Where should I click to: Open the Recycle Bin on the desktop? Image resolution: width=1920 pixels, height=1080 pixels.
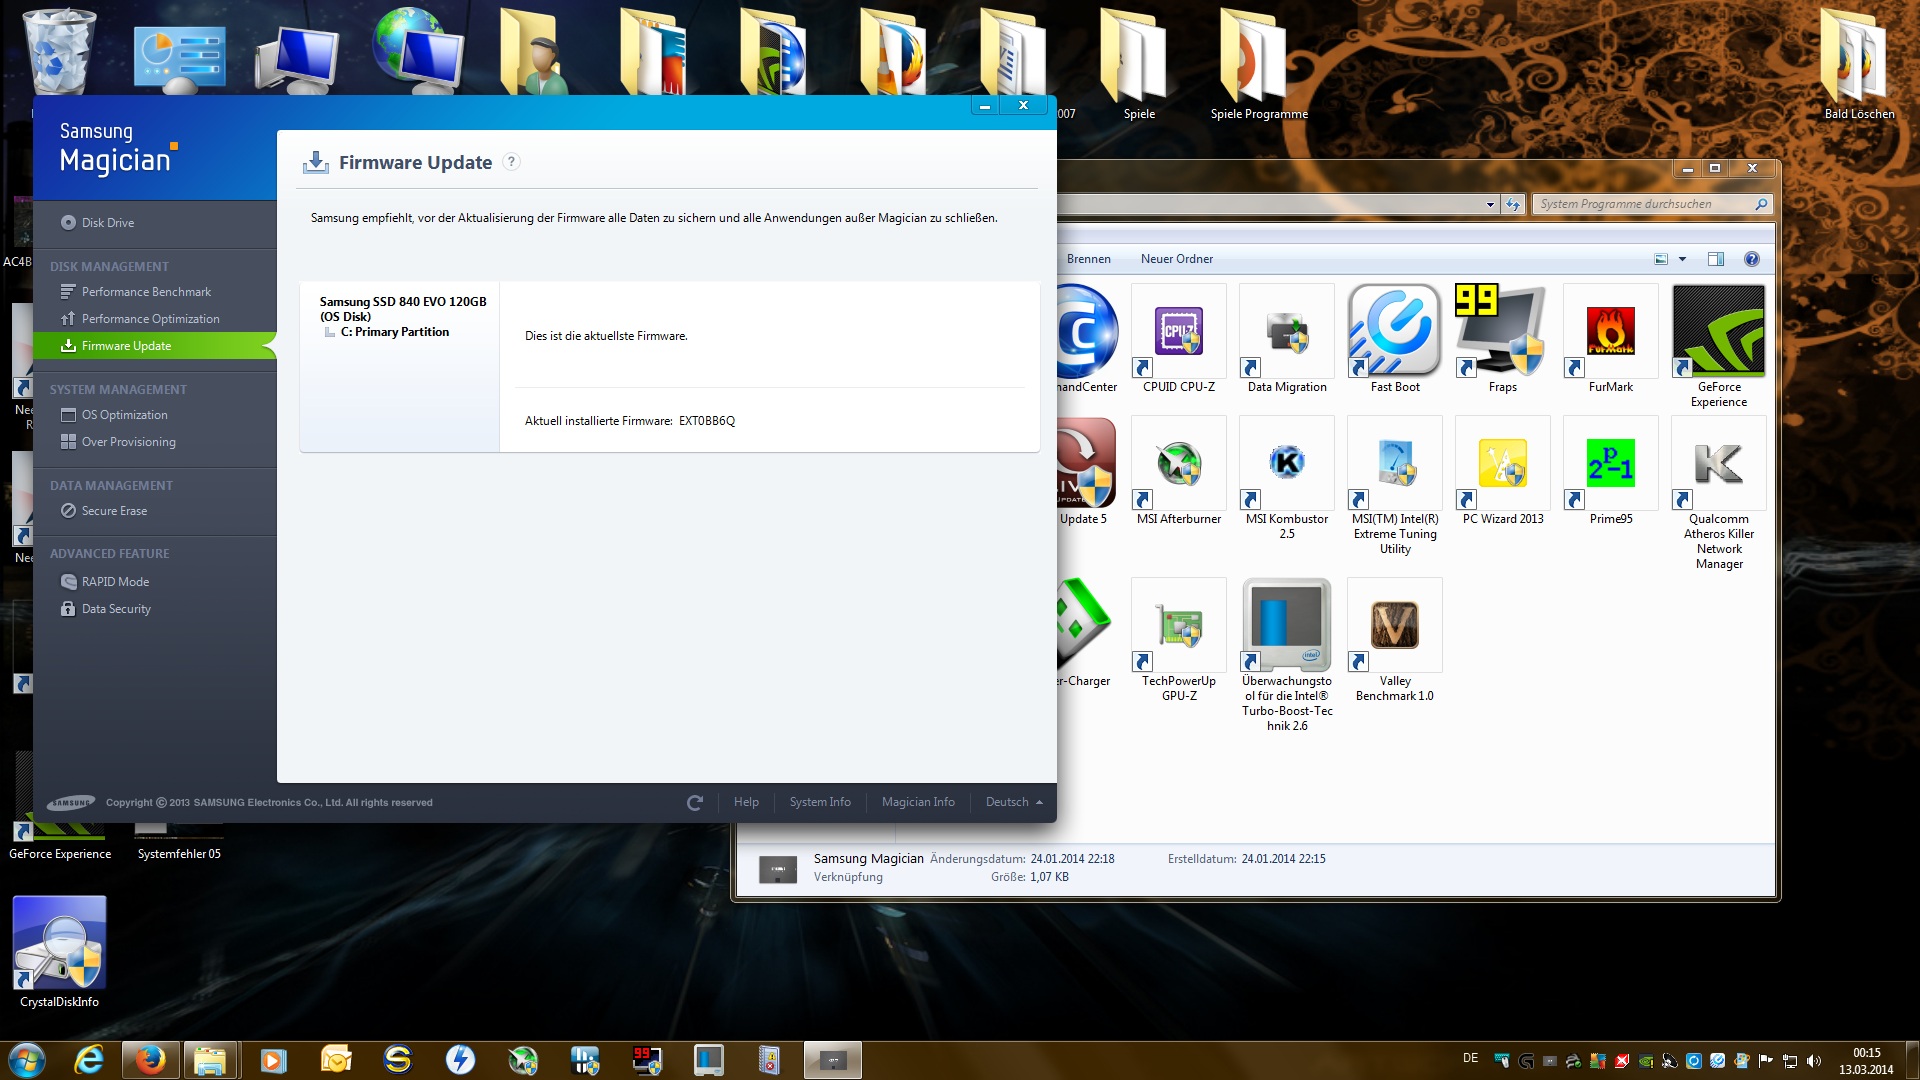59,50
